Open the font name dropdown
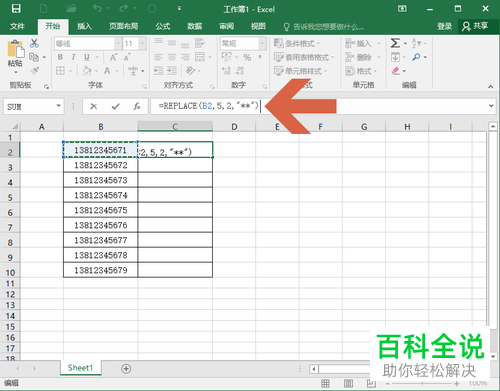Screen dimensions: 500x391 point(118,43)
